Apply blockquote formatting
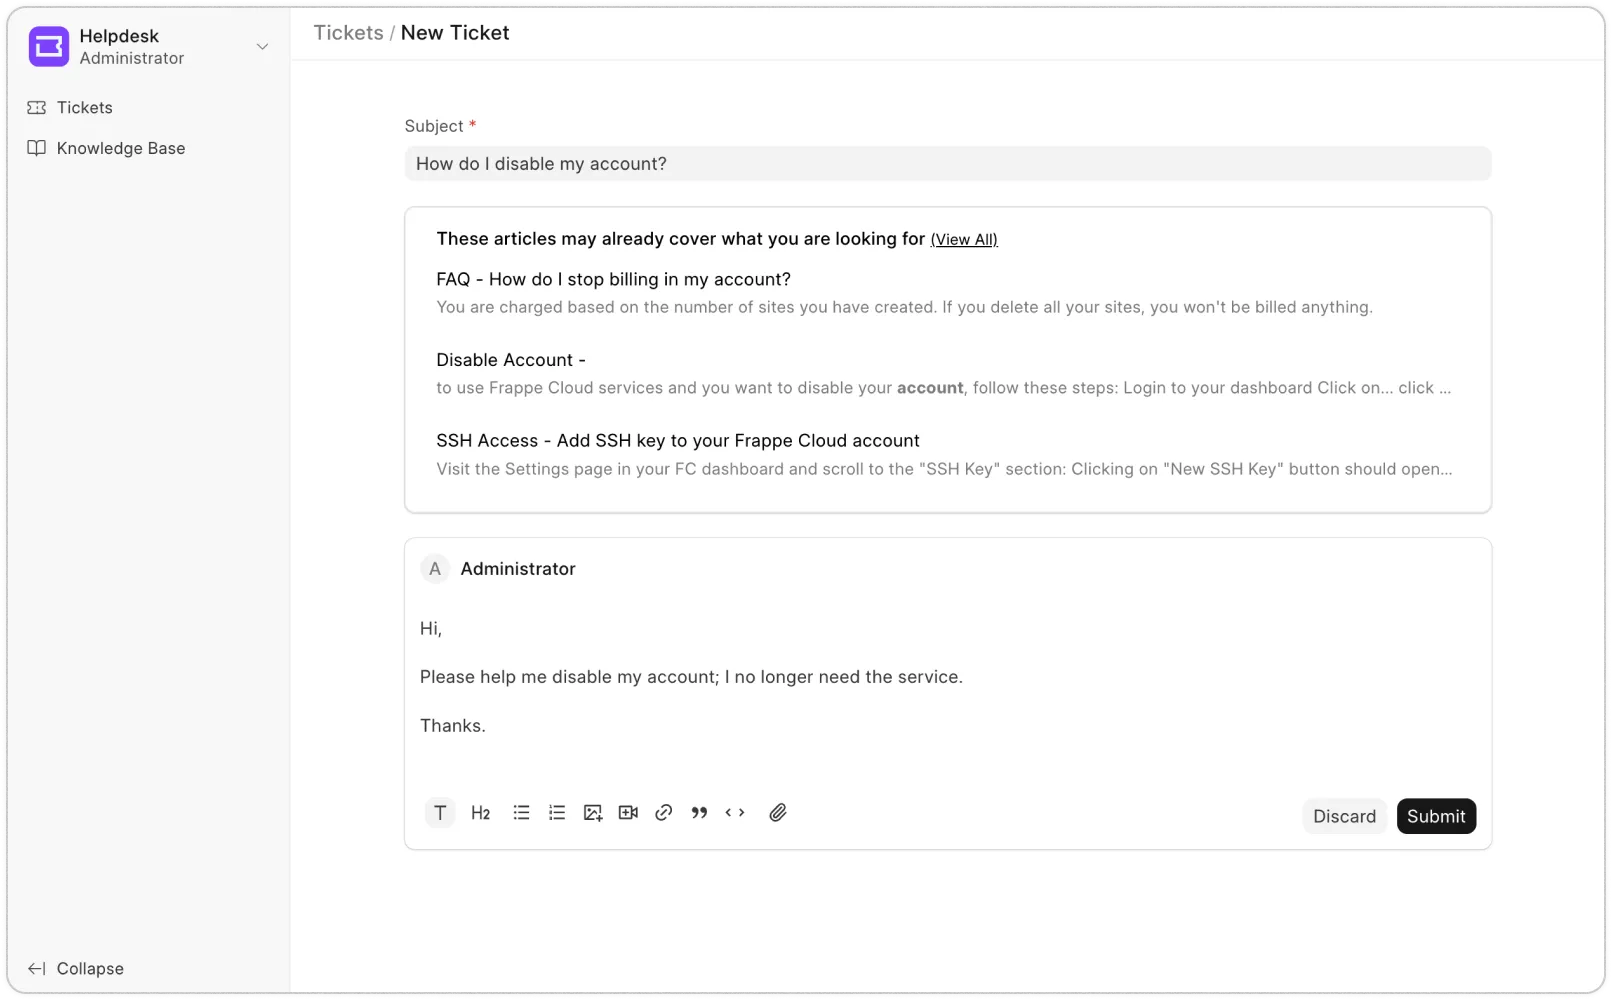Viewport: 1612px width, 1000px height. pos(699,813)
